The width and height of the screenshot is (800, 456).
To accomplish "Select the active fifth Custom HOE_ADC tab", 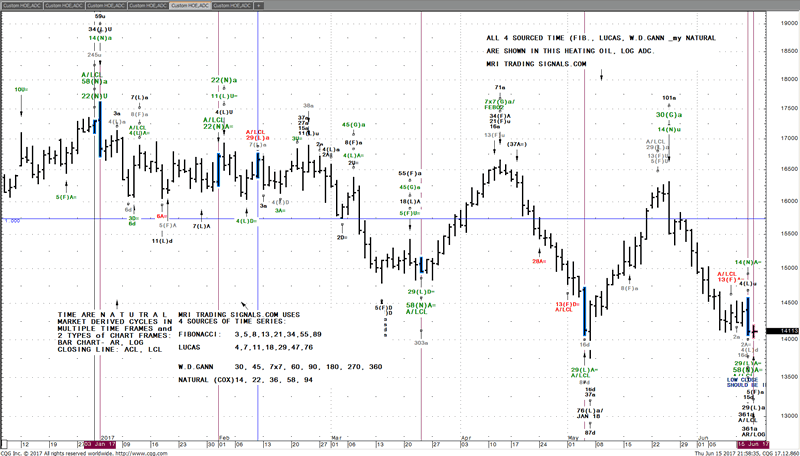I will pos(190,5).
